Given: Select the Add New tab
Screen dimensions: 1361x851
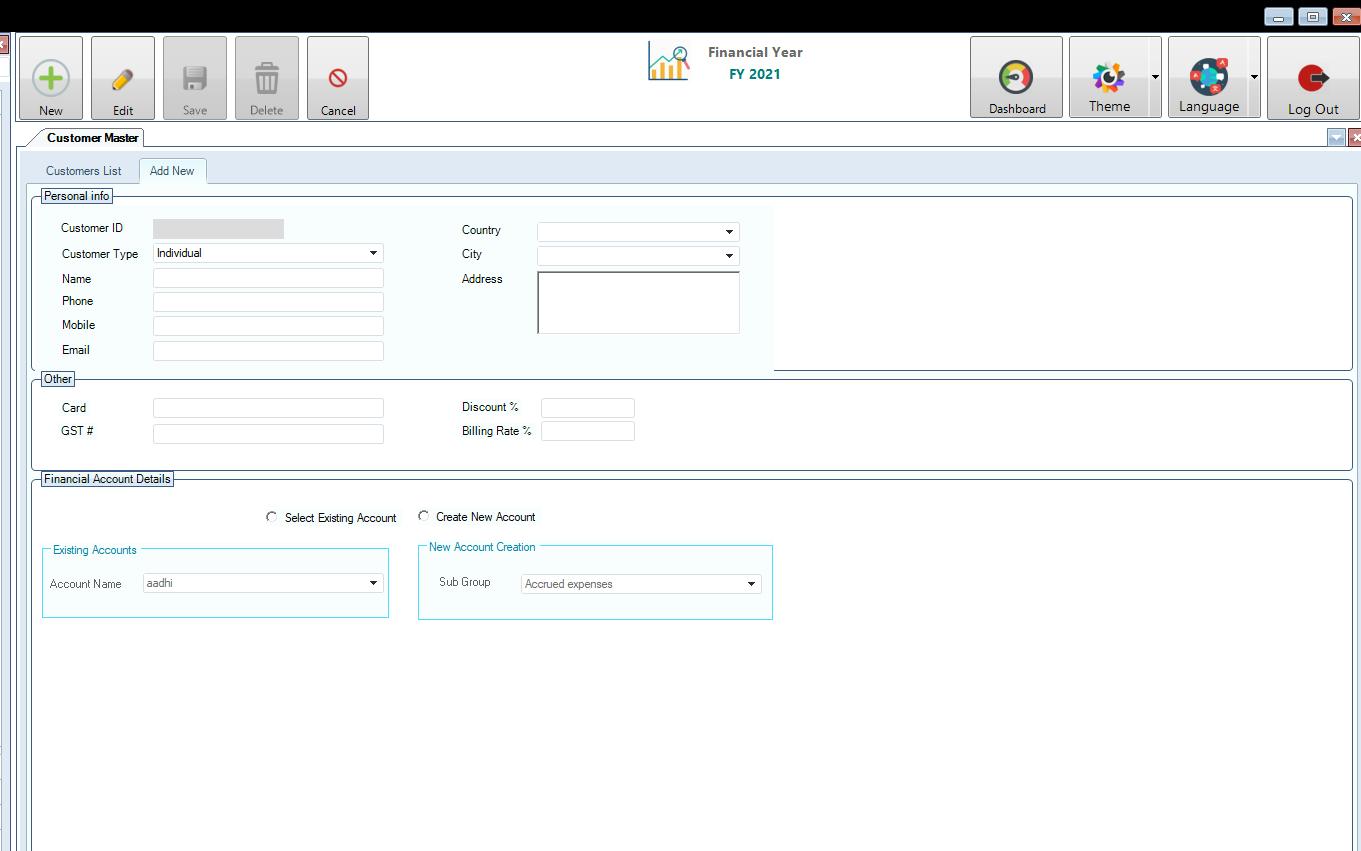Looking at the screenshot, I should point(172,171).
